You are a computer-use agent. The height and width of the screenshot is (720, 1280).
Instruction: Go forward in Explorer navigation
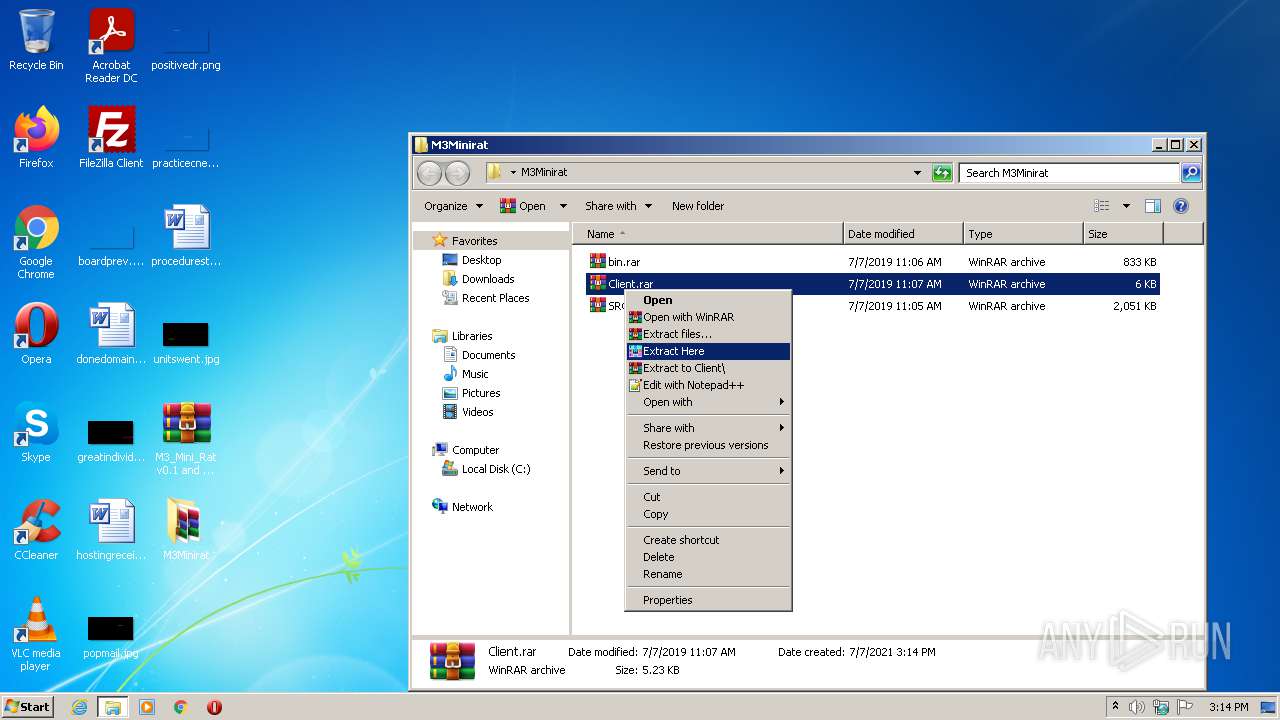pos(457,173)
